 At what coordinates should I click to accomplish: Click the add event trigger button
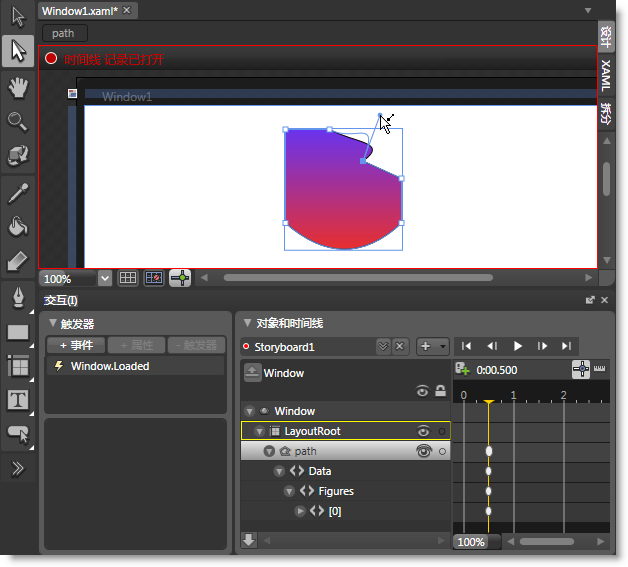(x=75, y=345)
